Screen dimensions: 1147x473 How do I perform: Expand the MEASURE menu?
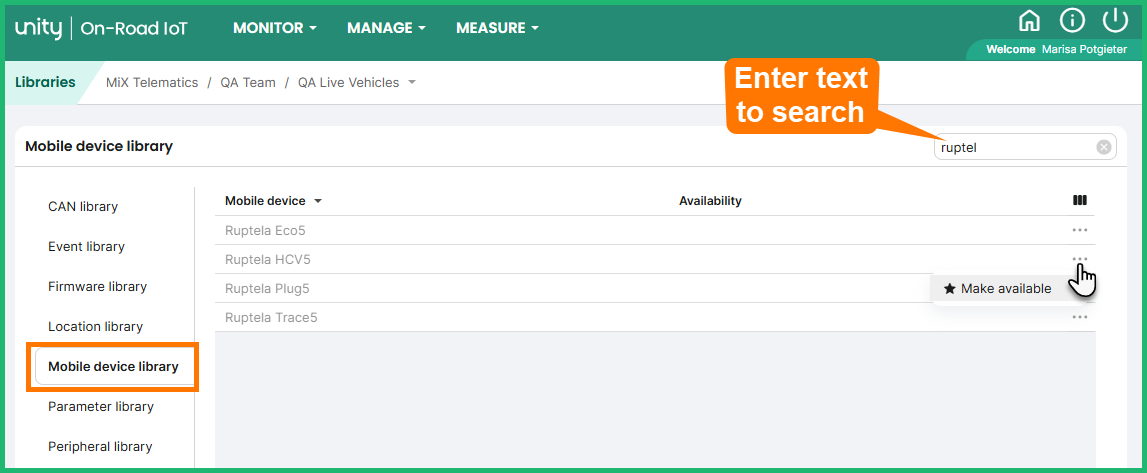click(x=497, y=28)
